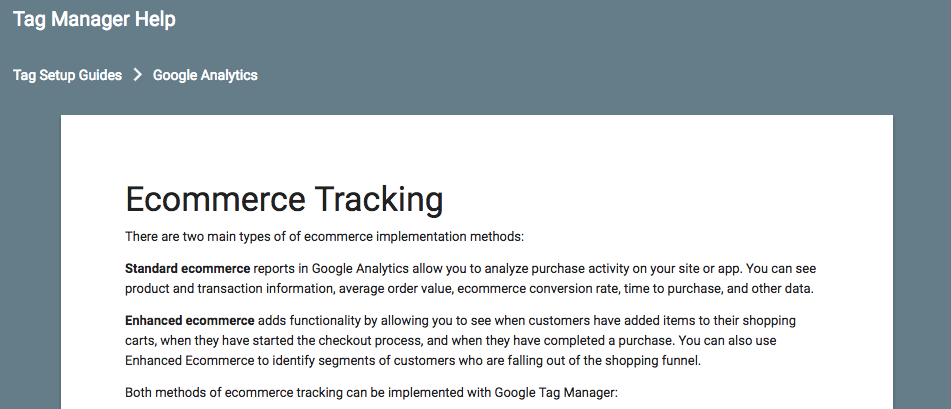This screenshot has height=409, width=951.
Task: Click the Both methods of ecommerce tracking sentence
Action: pos(371,393)
